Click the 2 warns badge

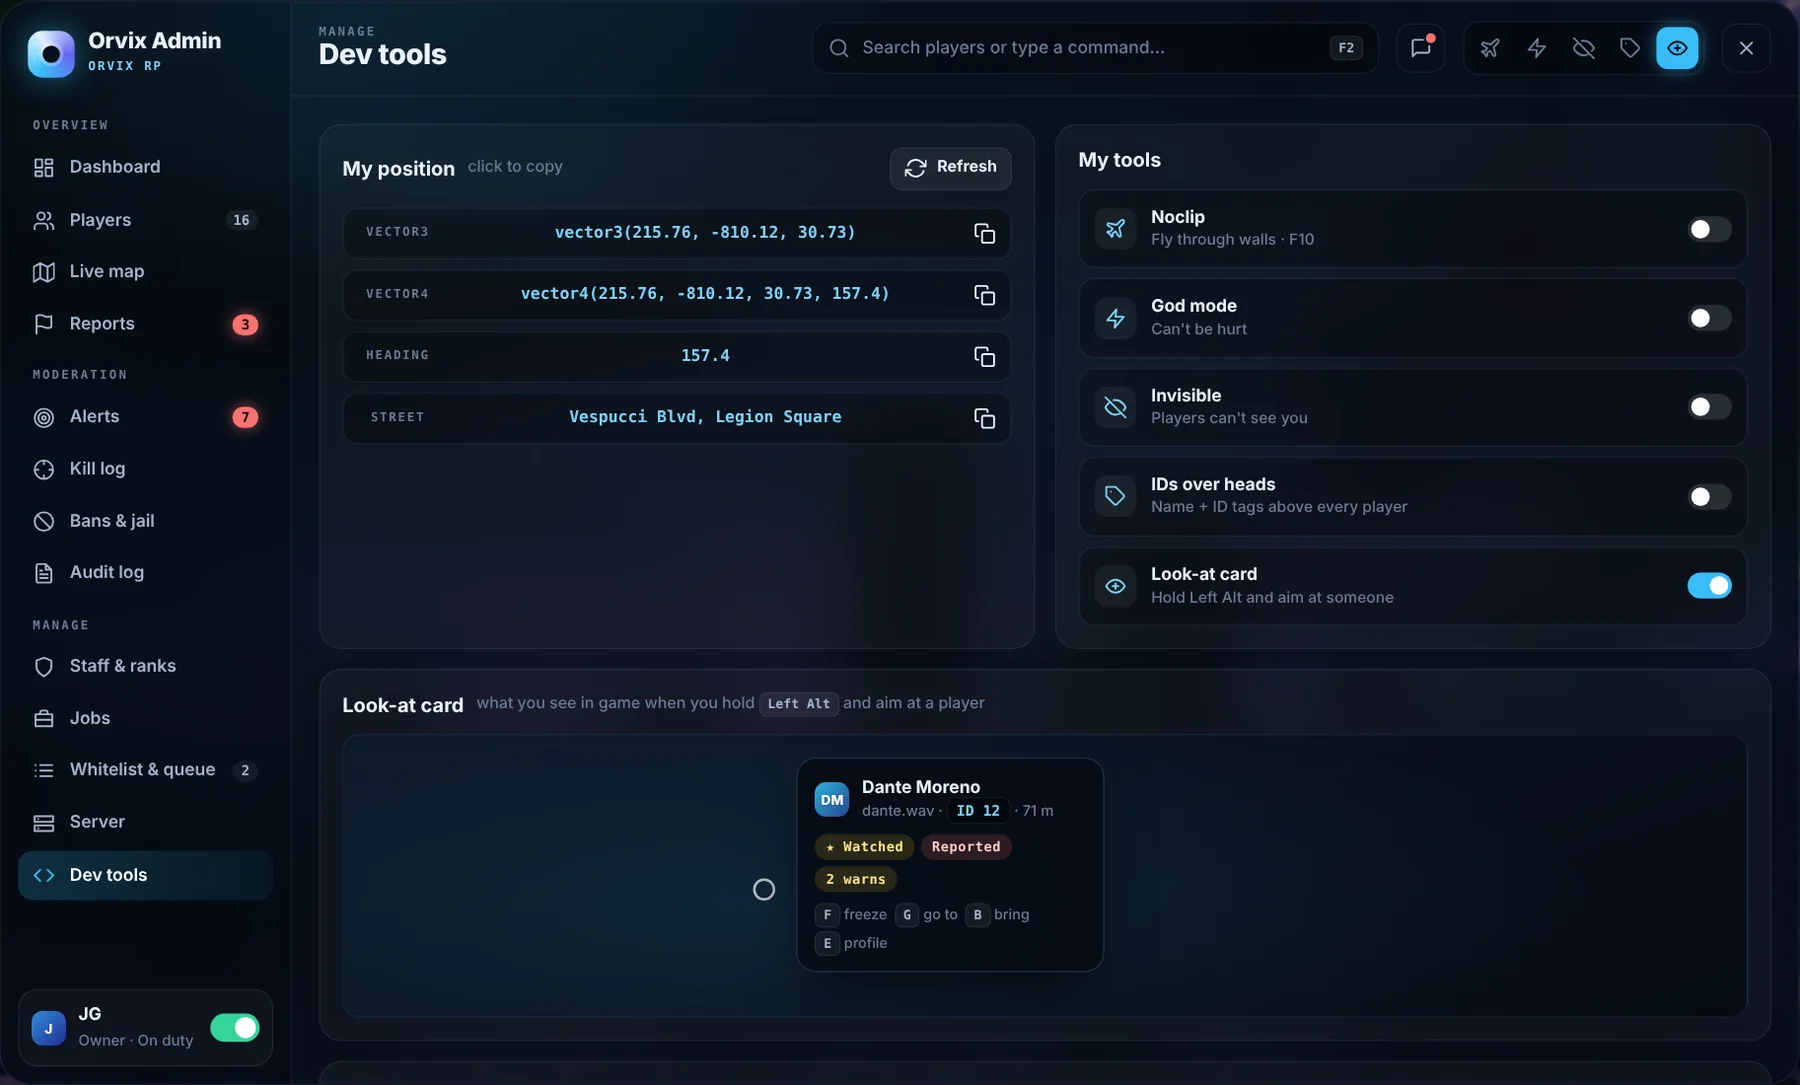tap(855, 880)
